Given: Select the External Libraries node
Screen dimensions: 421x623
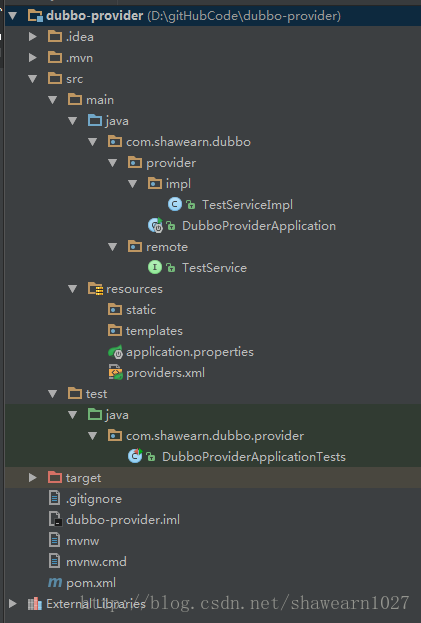Looking at the screenshot, I should 96,604.
